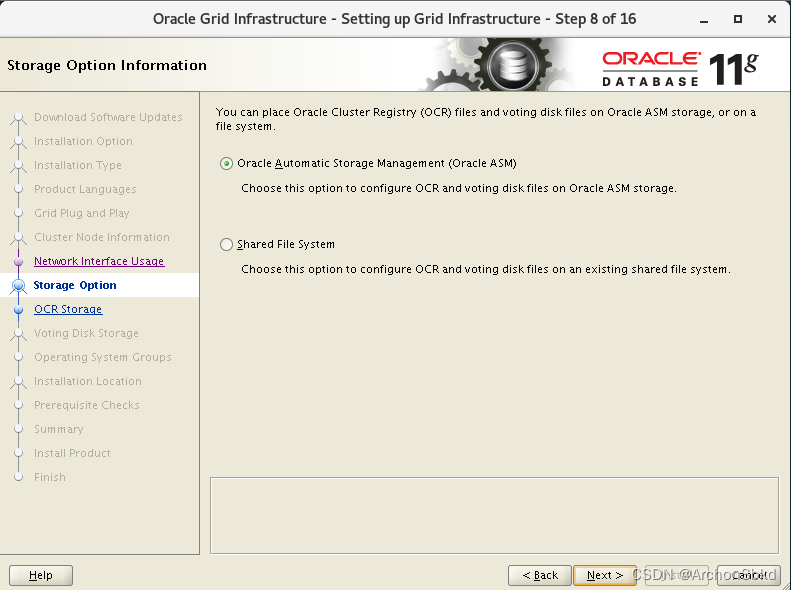This screenshot has height=590, width=791.
Task: Minimize the installer window
Action: pyautogui.click(x=704, y=20)
